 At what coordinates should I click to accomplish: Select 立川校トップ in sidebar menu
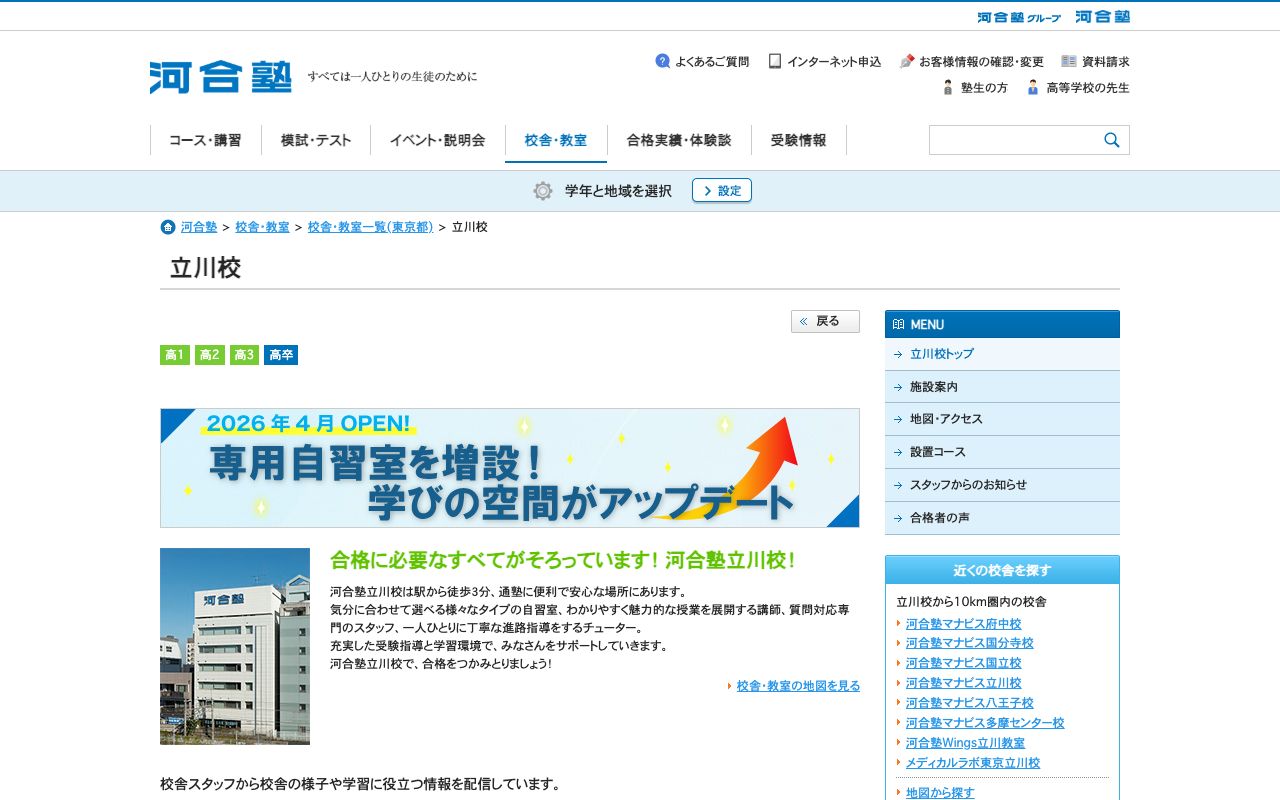1002,354
